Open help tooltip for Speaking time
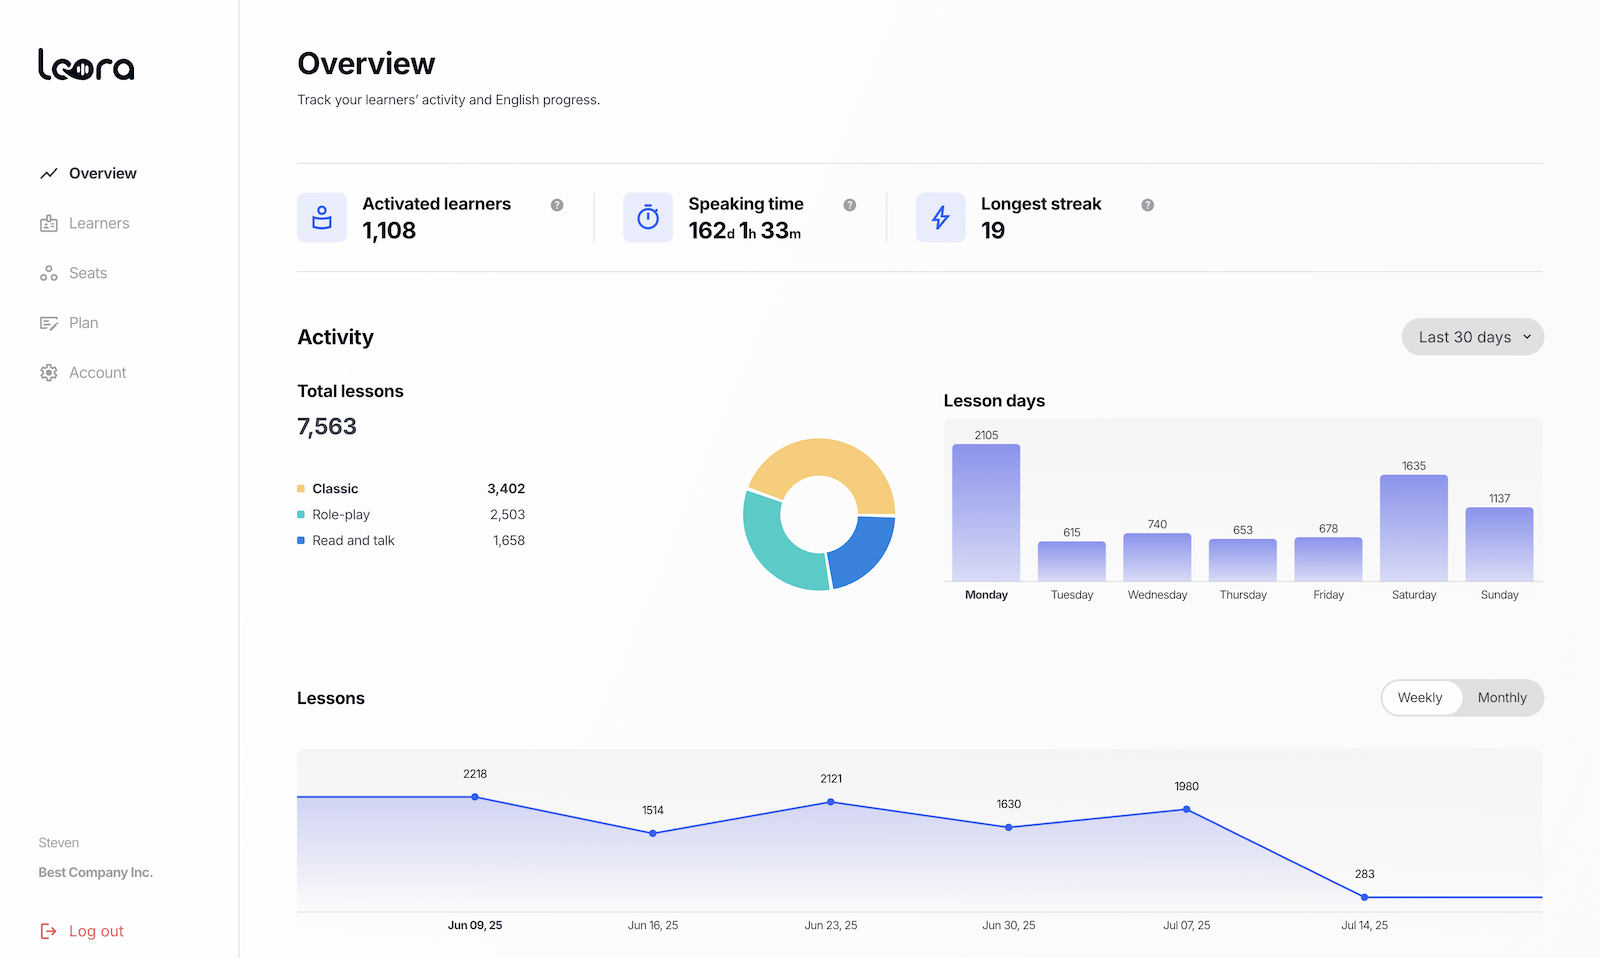The width and height of the screenshot is (1600, 958). coord(849,205)
